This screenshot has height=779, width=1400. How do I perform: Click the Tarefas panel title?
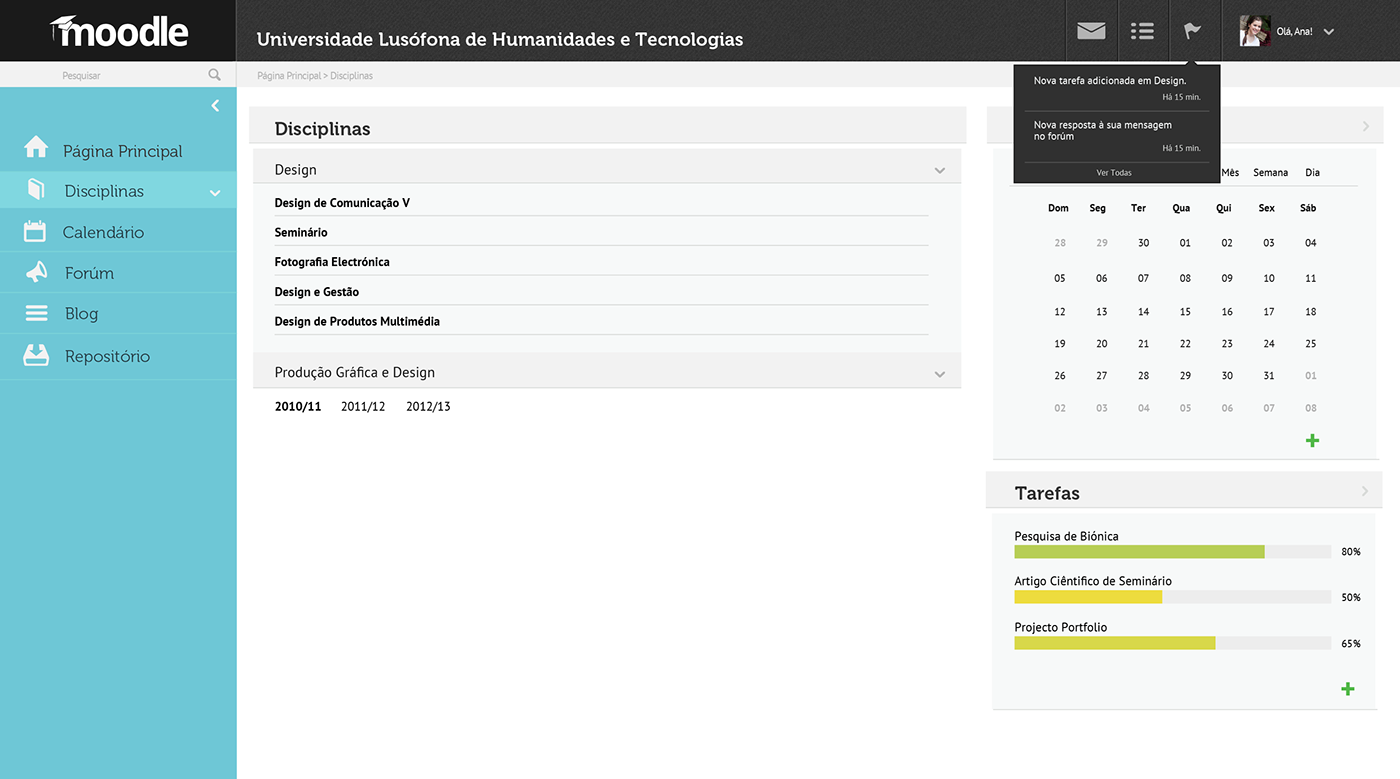[x=1047, y=493]
